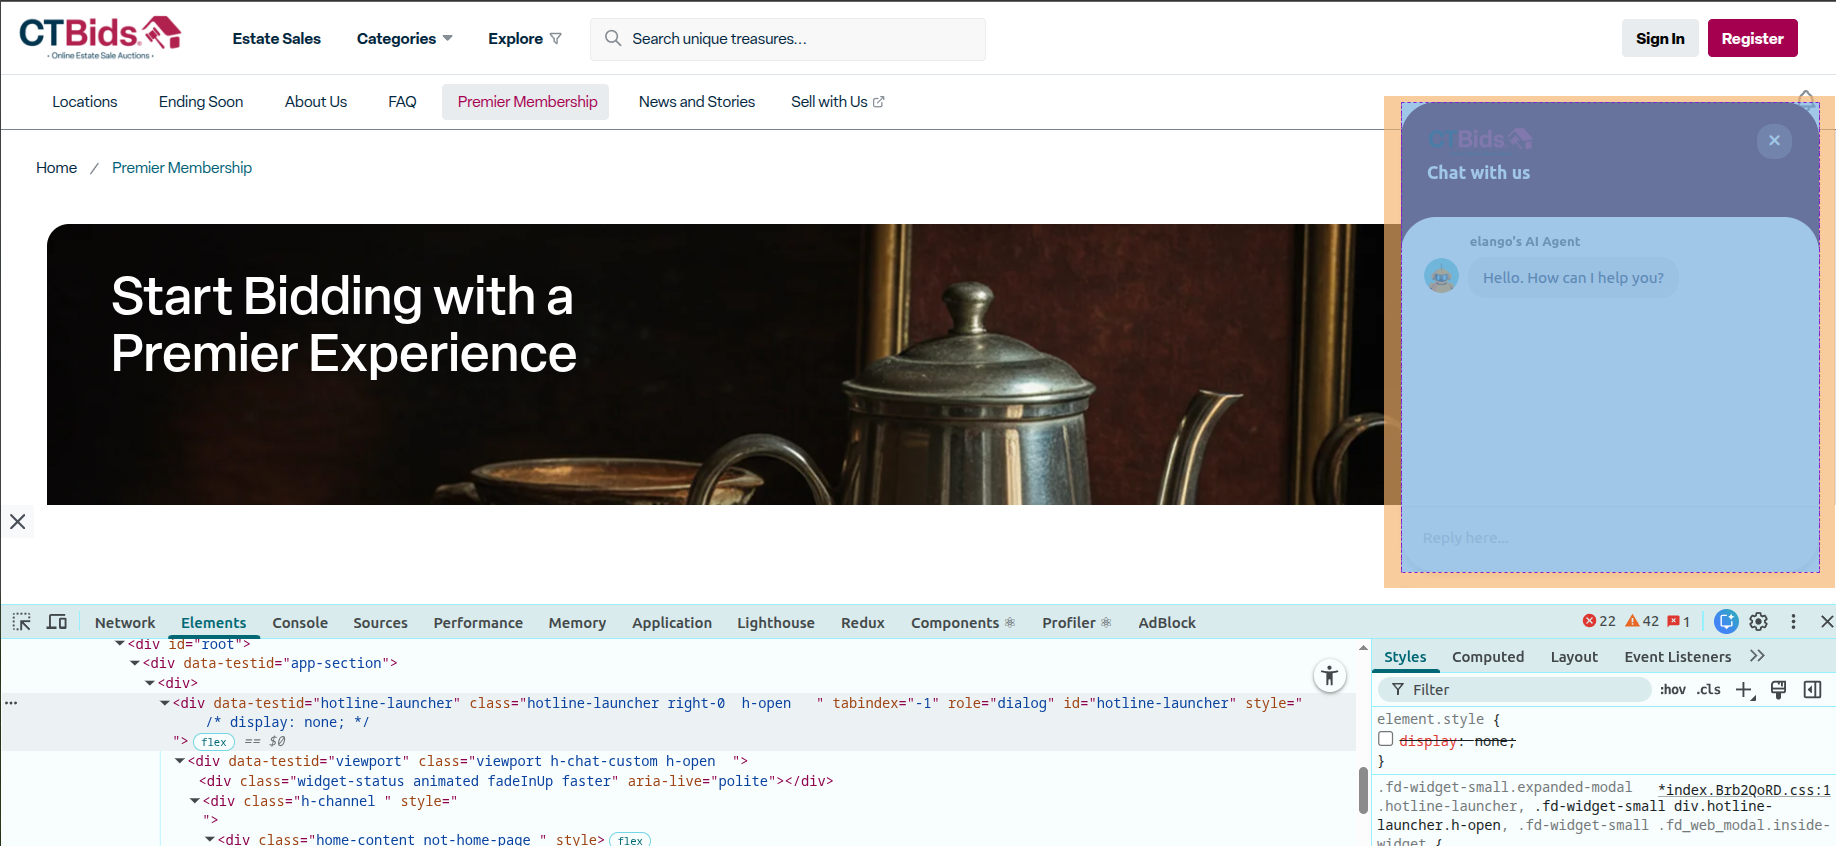The image size is (1836, 846).
Task: Open DevTools settings gear
Action: click(x=1759, y=622)
